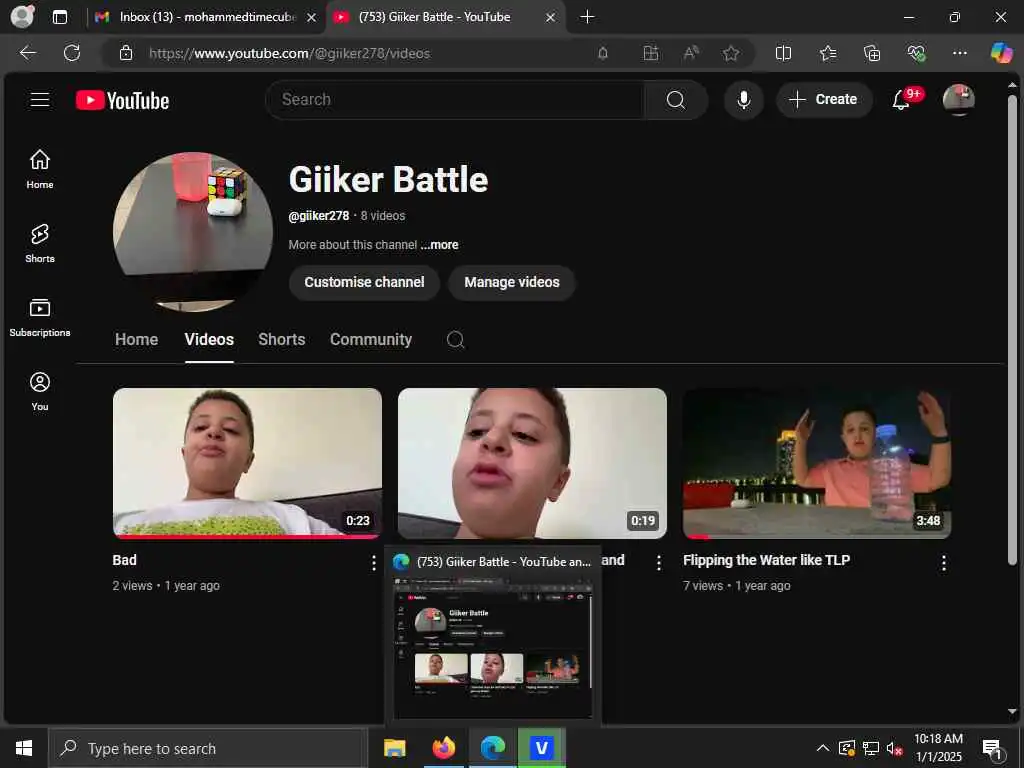1024x768 pixels.
Task: View site information lock icon
Action: (126, 53)
